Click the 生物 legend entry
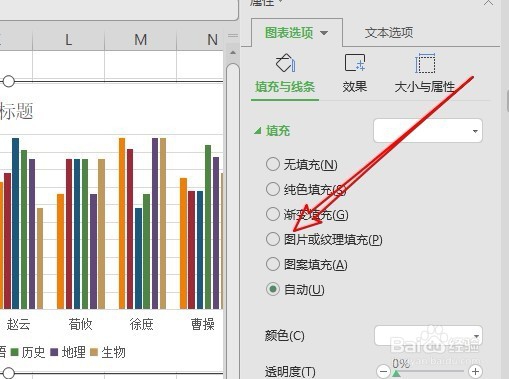The width and height of the screenshot is (509, 379). [x=108, y=352]
